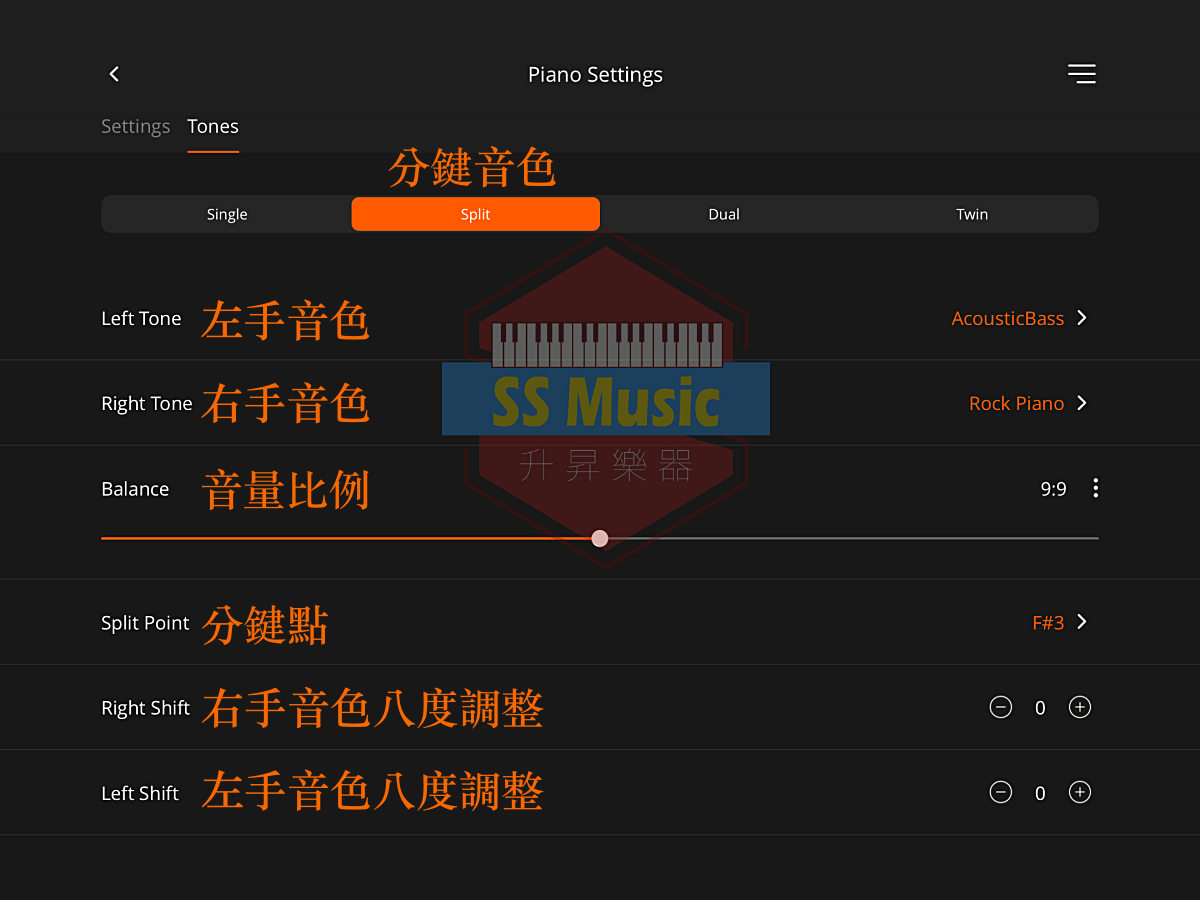Decrease Right Shift with minus icon
Screen dimensions: 1200x900
[1000, 707]
